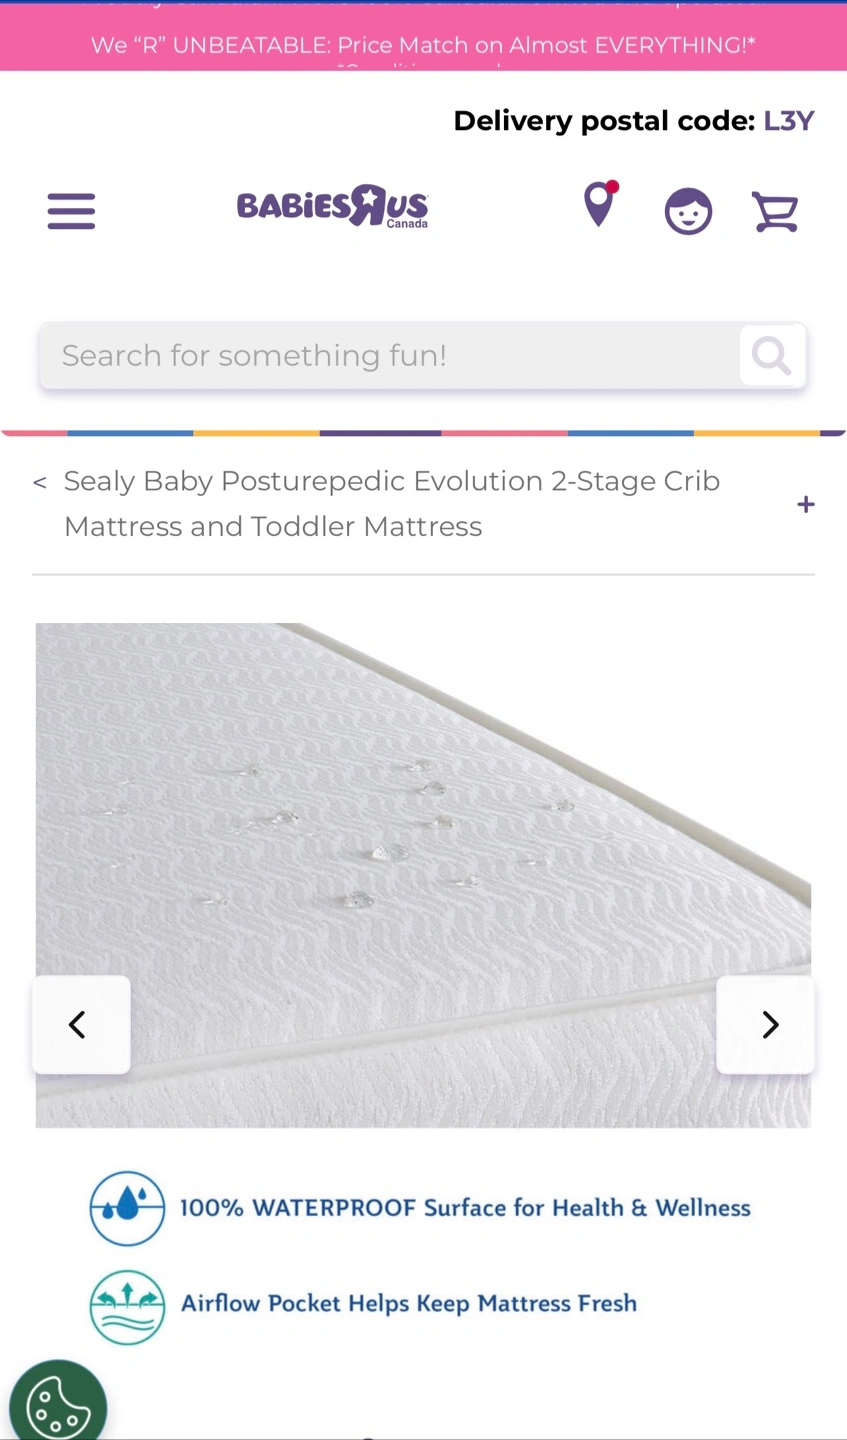
Task: Expand product title with plus sign
Action: tap(806, 504)
